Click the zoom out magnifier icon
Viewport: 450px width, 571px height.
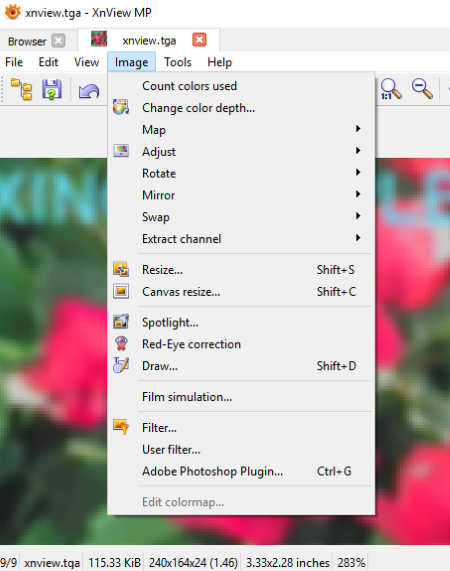(422, 89)
